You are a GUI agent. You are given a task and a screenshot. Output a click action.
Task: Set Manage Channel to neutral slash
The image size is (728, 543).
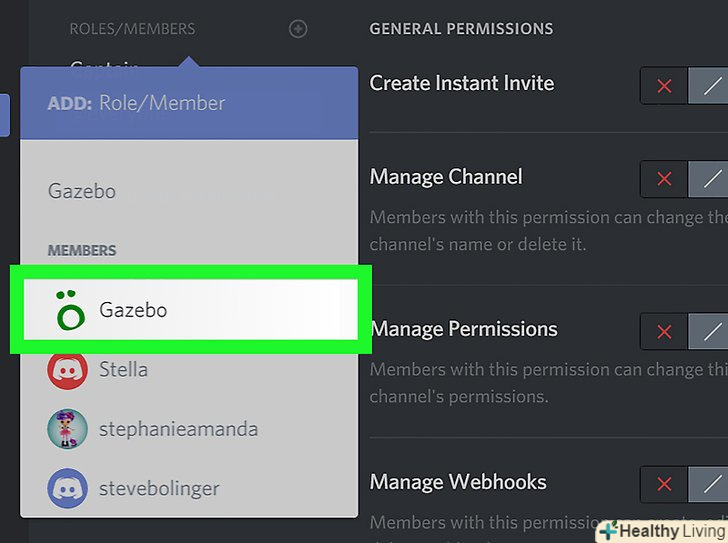pyautogui.click(x=711, y=180)
